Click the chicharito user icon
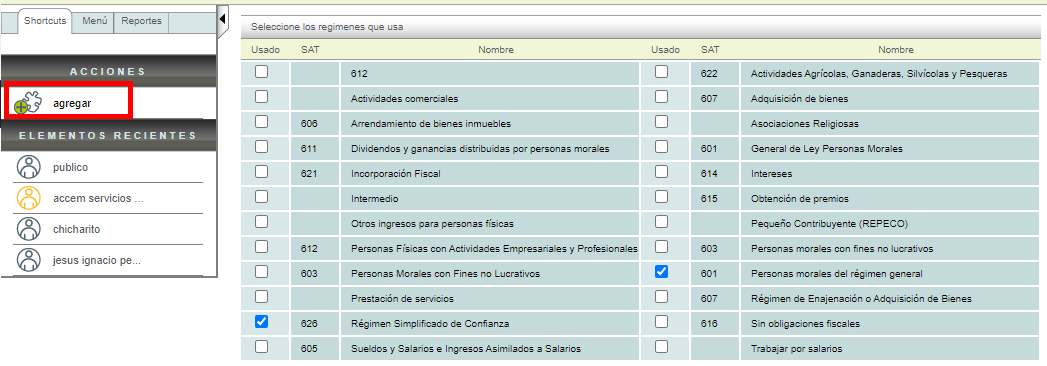This screenshot has height=366, width=1047. 28,228
